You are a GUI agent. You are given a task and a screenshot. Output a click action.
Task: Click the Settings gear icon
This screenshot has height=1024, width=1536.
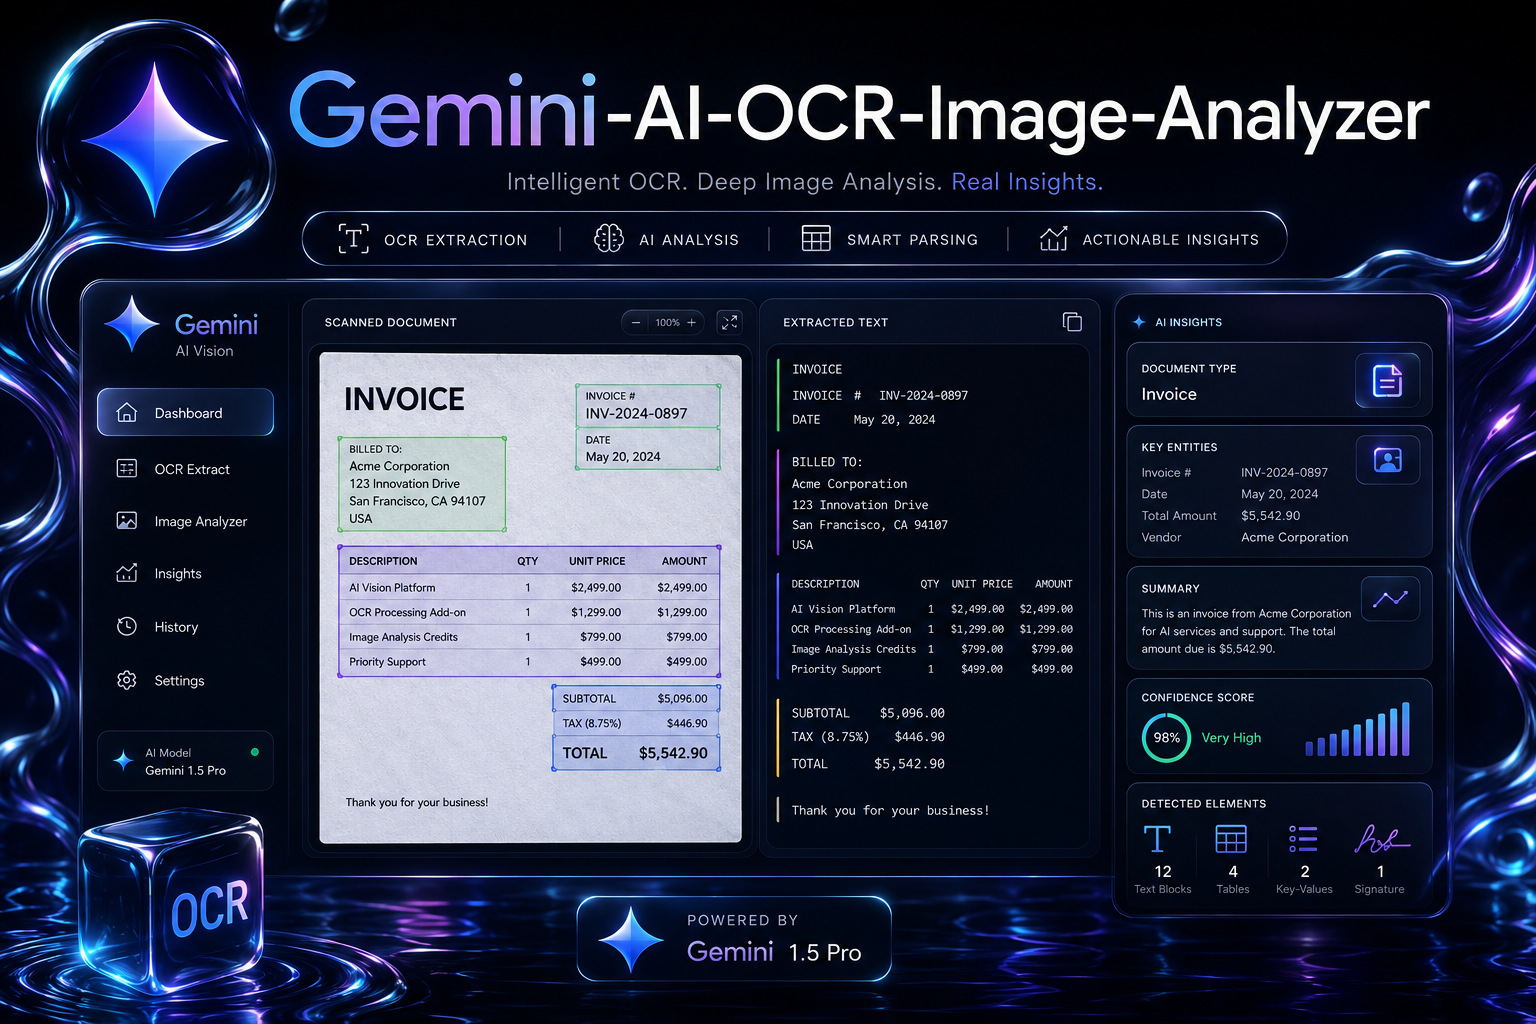tap(127, 680)
